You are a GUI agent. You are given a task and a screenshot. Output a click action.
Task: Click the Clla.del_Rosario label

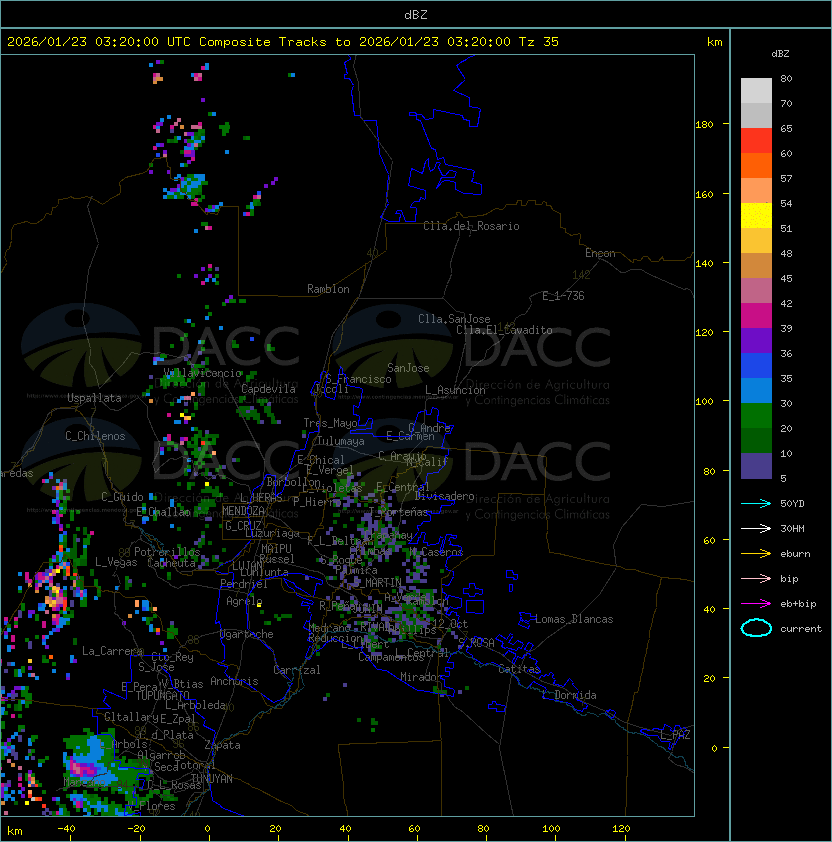coord(471,226)
